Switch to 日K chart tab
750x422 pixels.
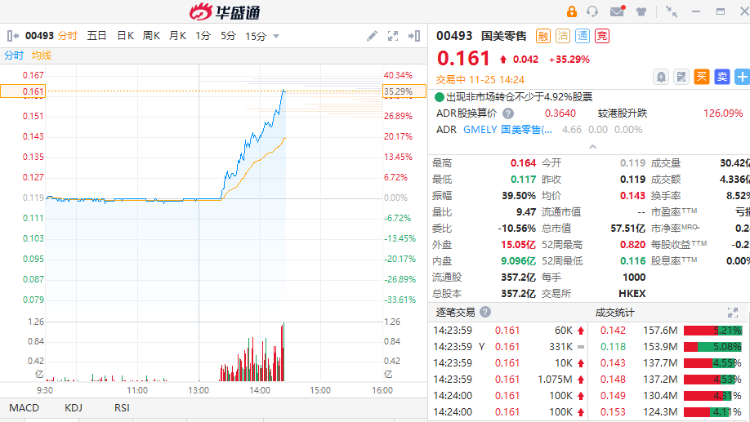pos(125,36)
